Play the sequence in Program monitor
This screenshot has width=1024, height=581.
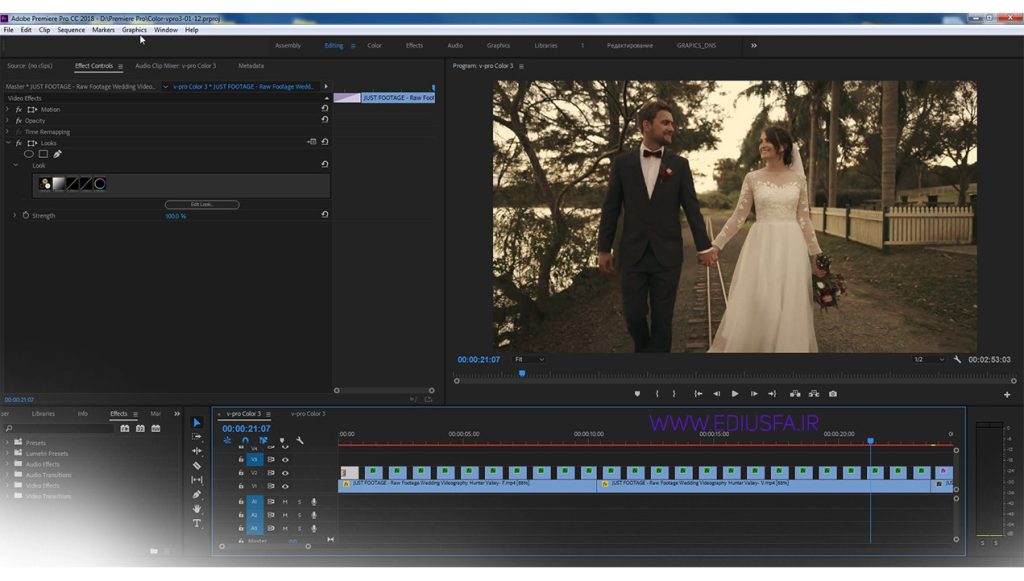(x=735, y=394)
